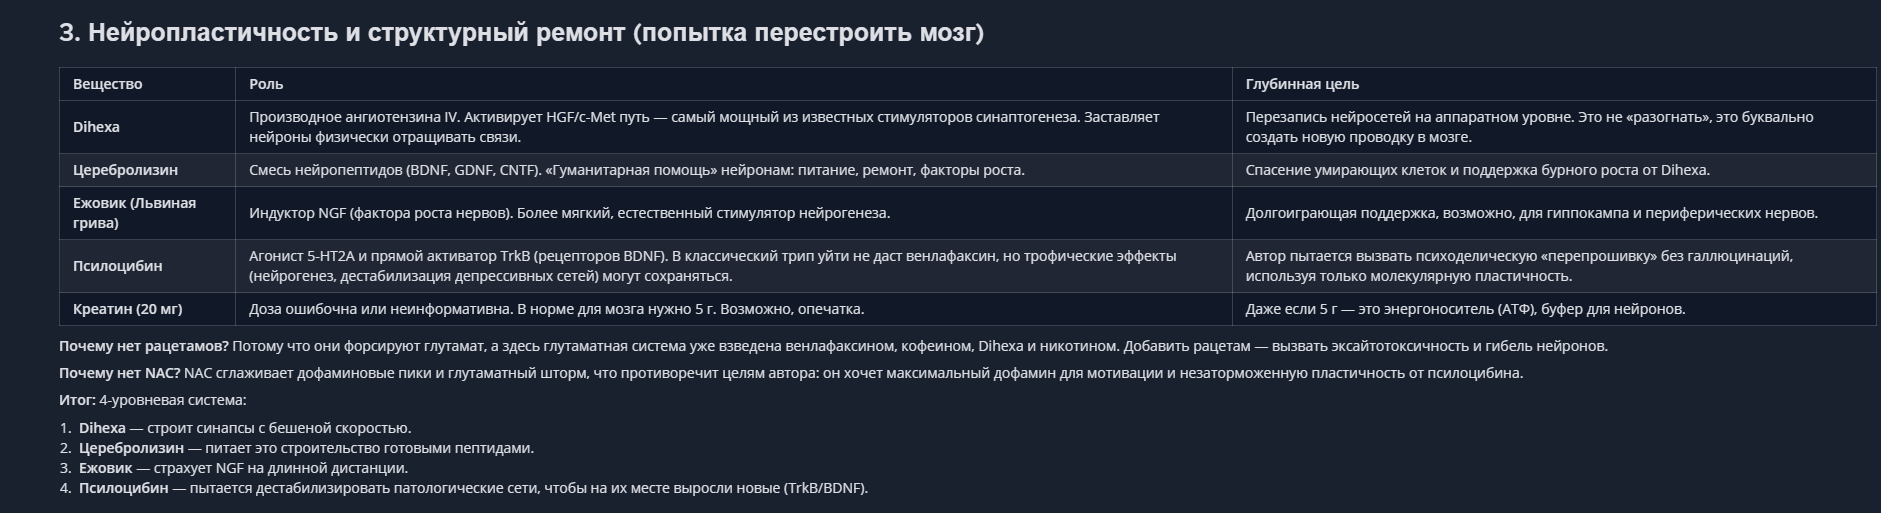Screen dimensions: 1881x513
Task: Click the Глубинная цель column header
Action: [x=1302, y=84]
